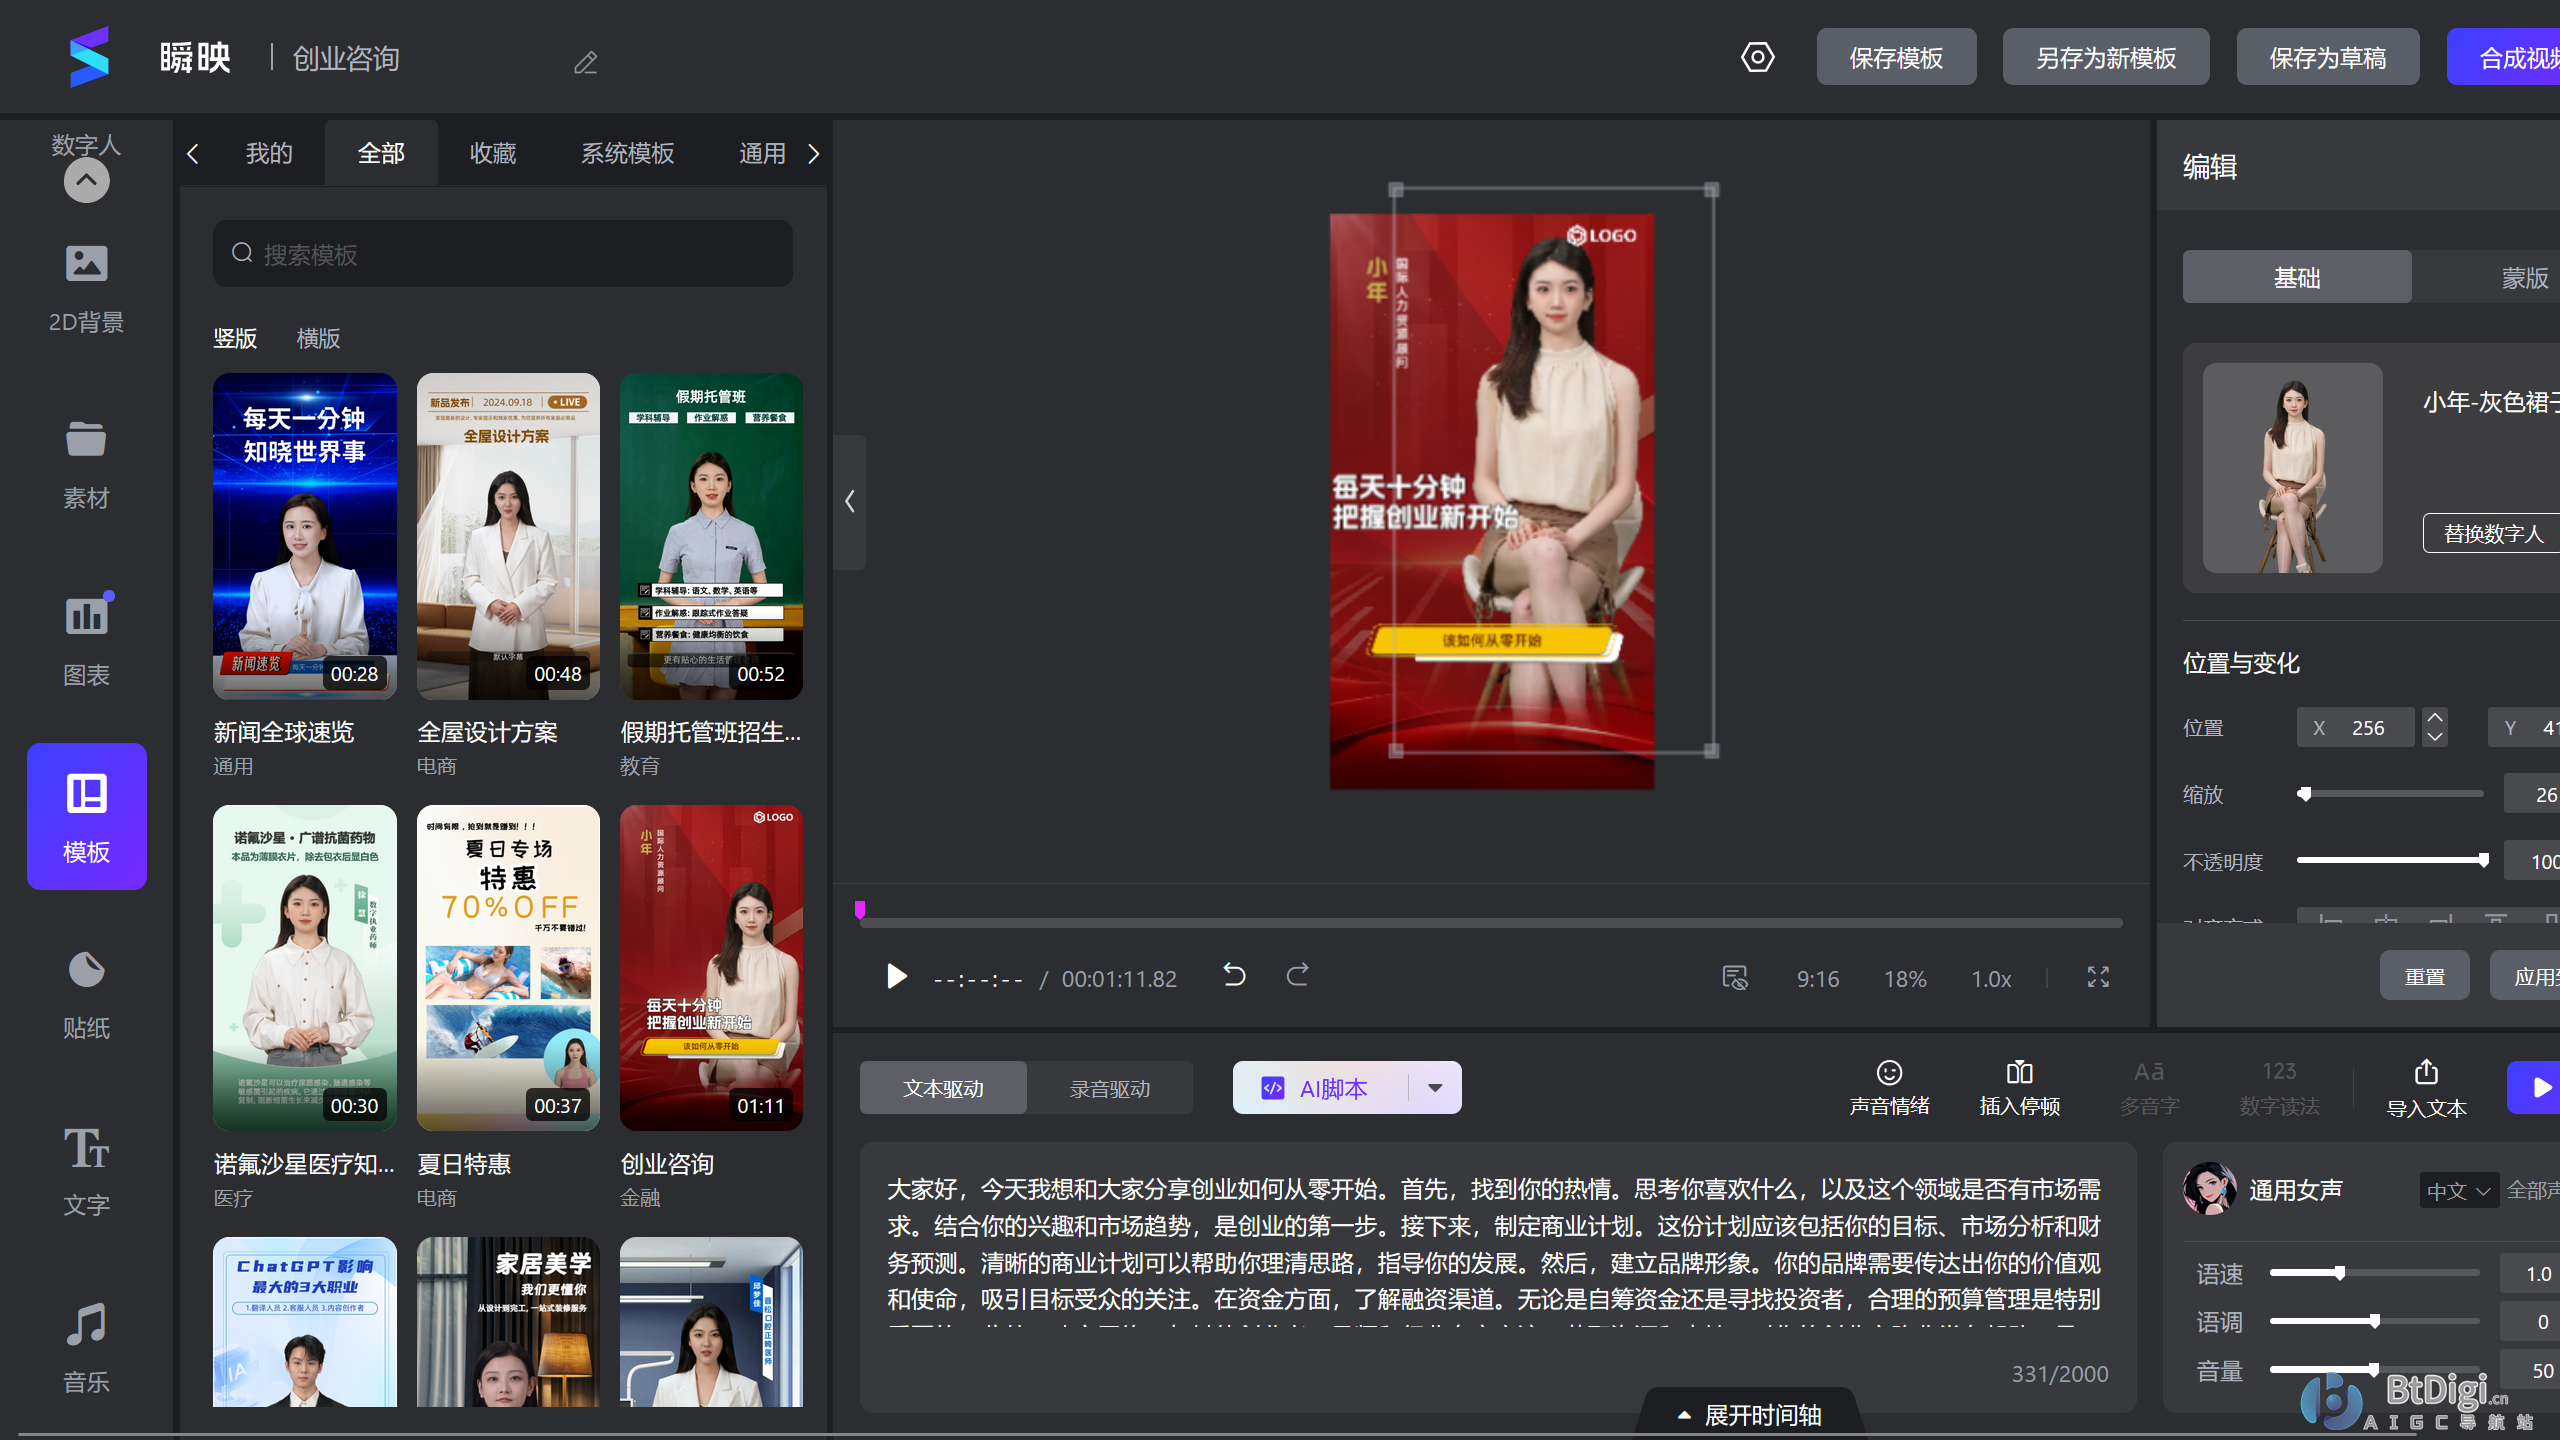This screenshot has height=1440, width=2560.
Task: Open the 中文 voice language dropdown
Action: pyautogui.click(x=2460, y=1190)
